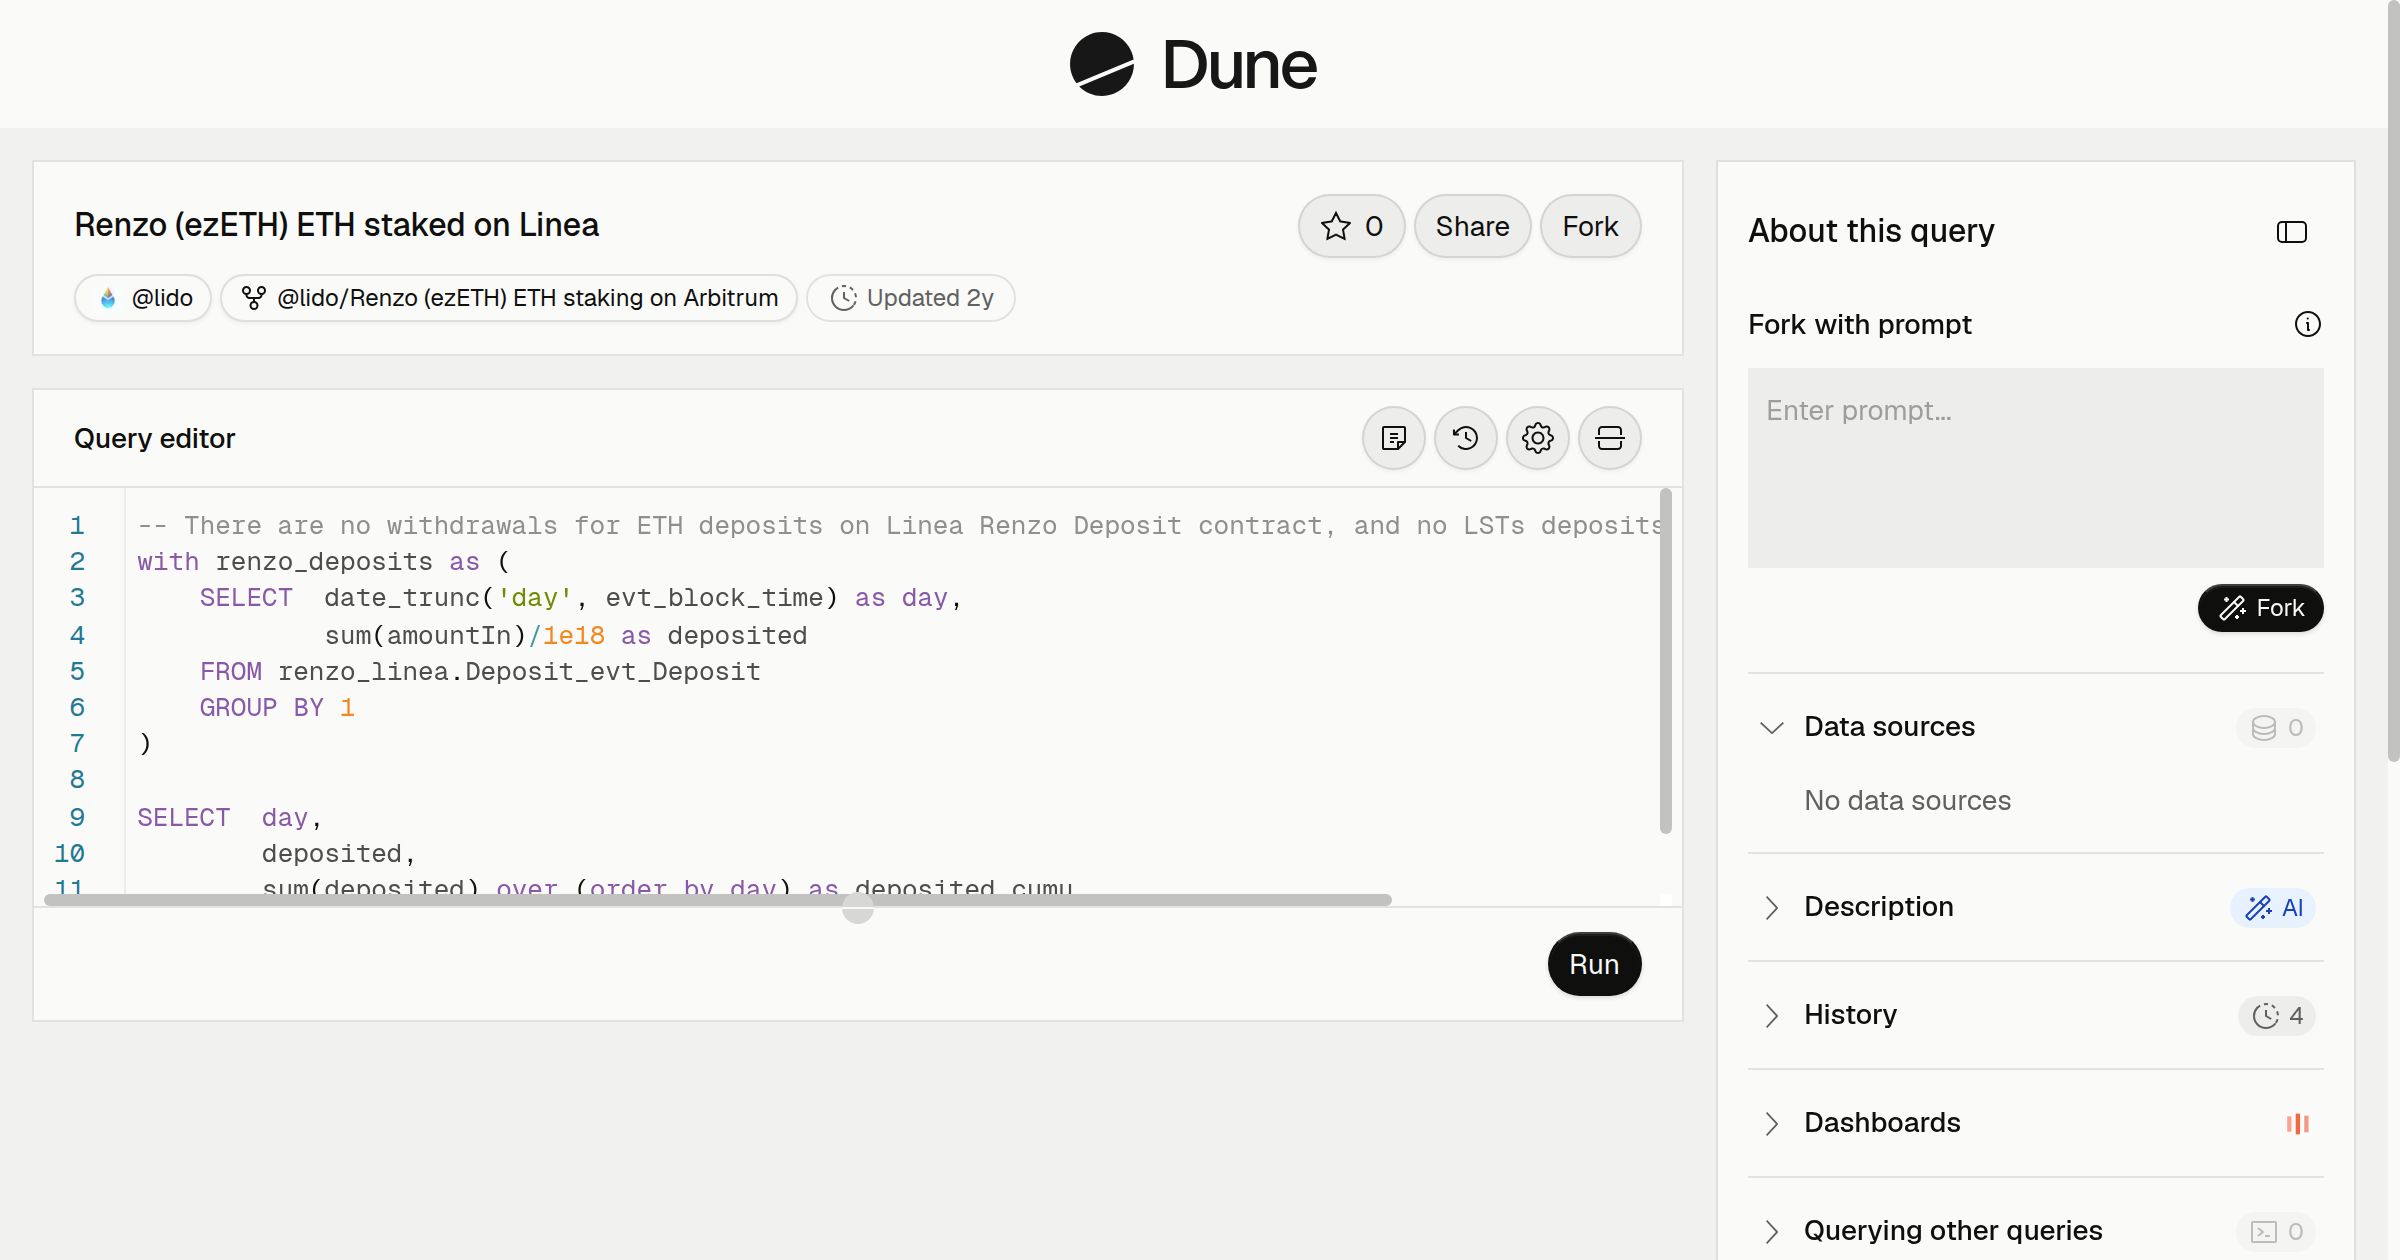
Task: Click the 'with renzo_deposits as (' line
Action: pos(323,562)
